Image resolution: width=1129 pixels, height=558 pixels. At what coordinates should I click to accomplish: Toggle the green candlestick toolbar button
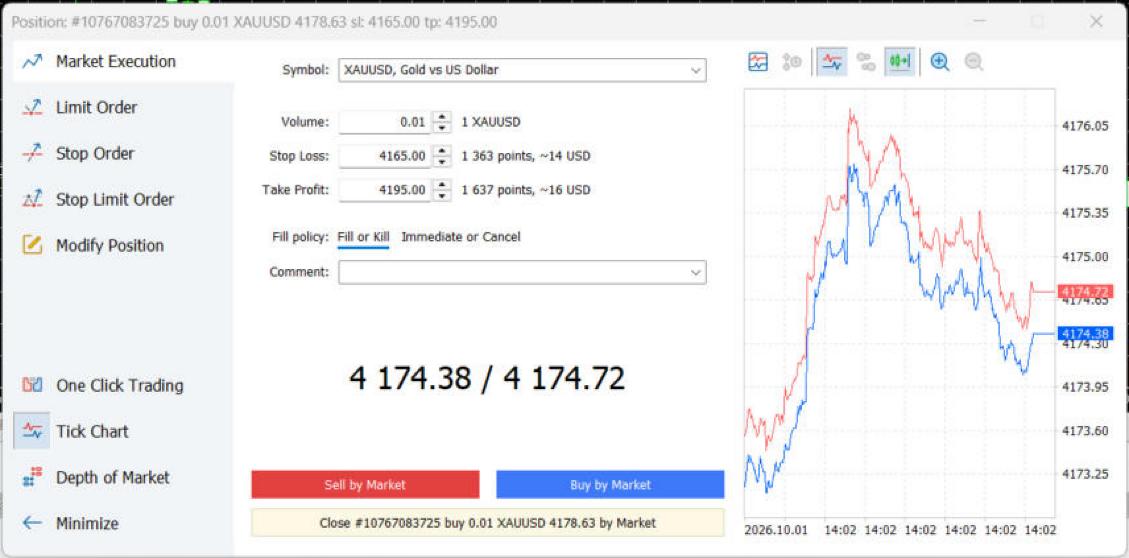pos(900,62)
